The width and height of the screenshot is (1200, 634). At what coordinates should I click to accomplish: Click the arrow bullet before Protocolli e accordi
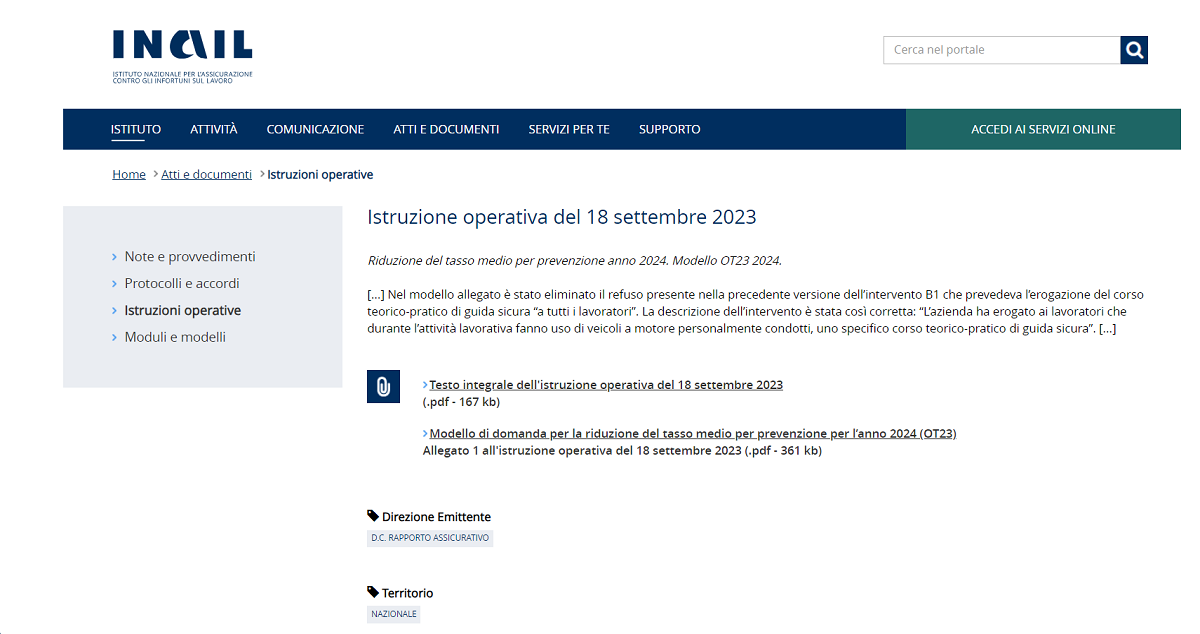tap(116, 283)
